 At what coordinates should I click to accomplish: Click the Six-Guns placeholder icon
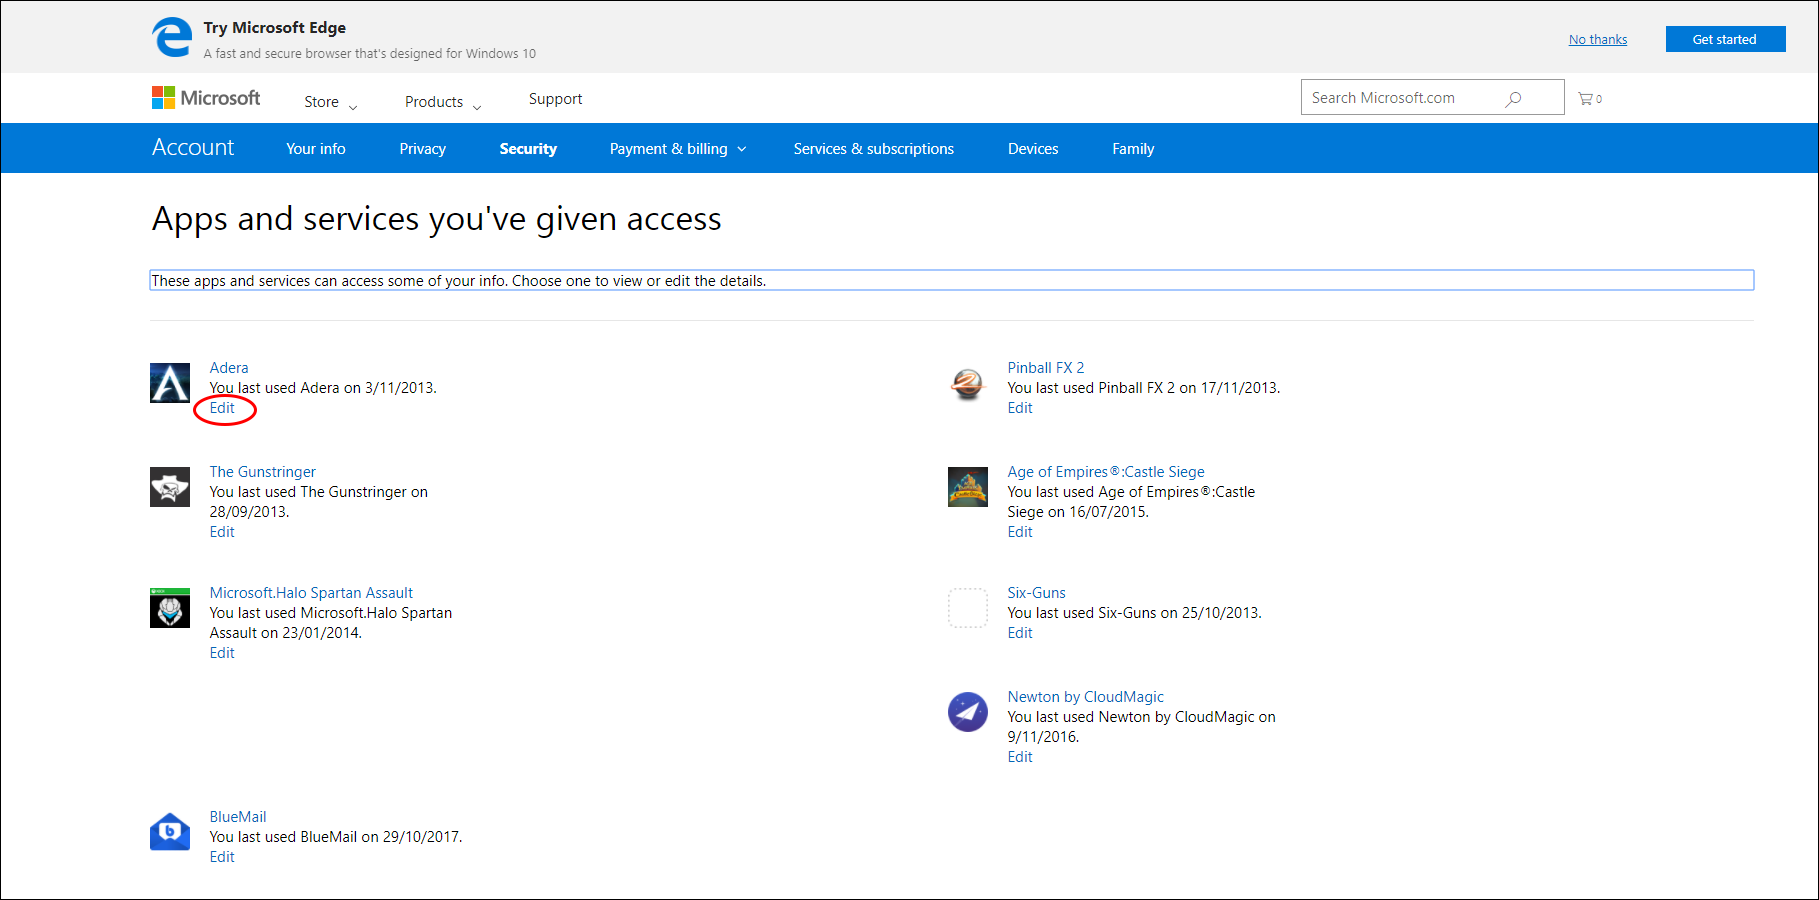click(x=968, y=608)
